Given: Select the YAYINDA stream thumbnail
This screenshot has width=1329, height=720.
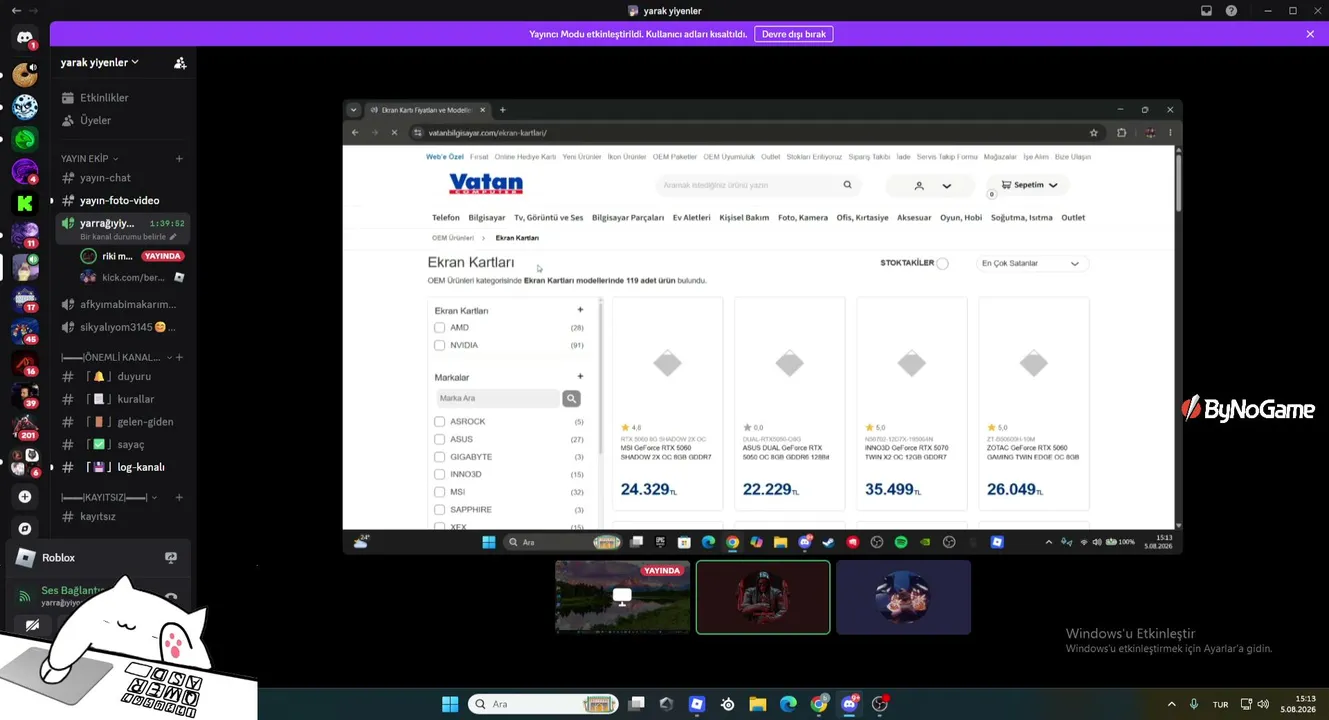Looking at the screenshot, I should (x=623, y=597).
